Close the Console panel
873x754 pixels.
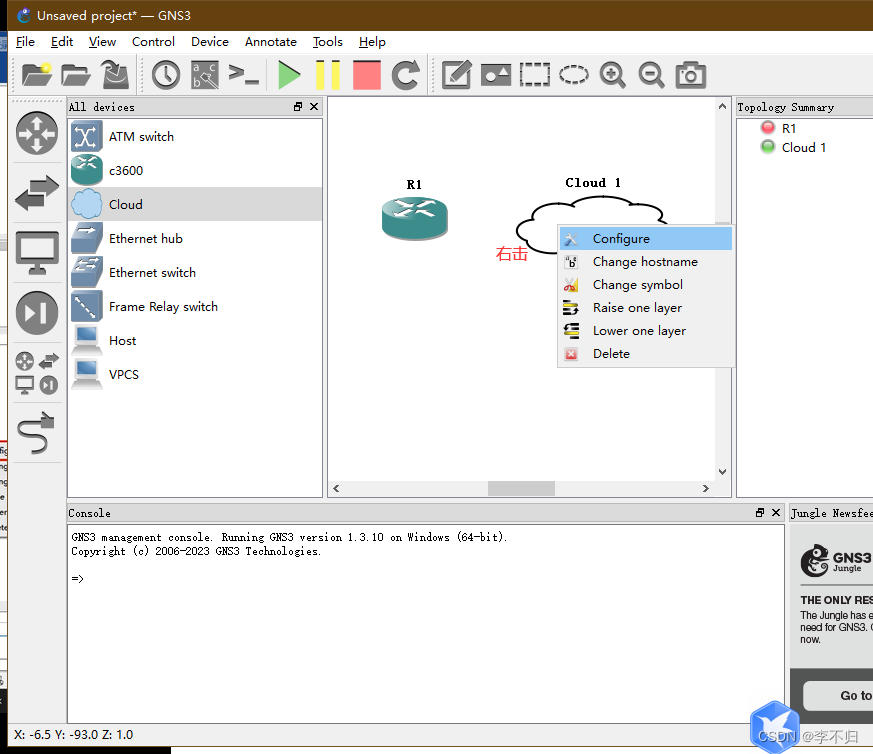tap(776, 512)
